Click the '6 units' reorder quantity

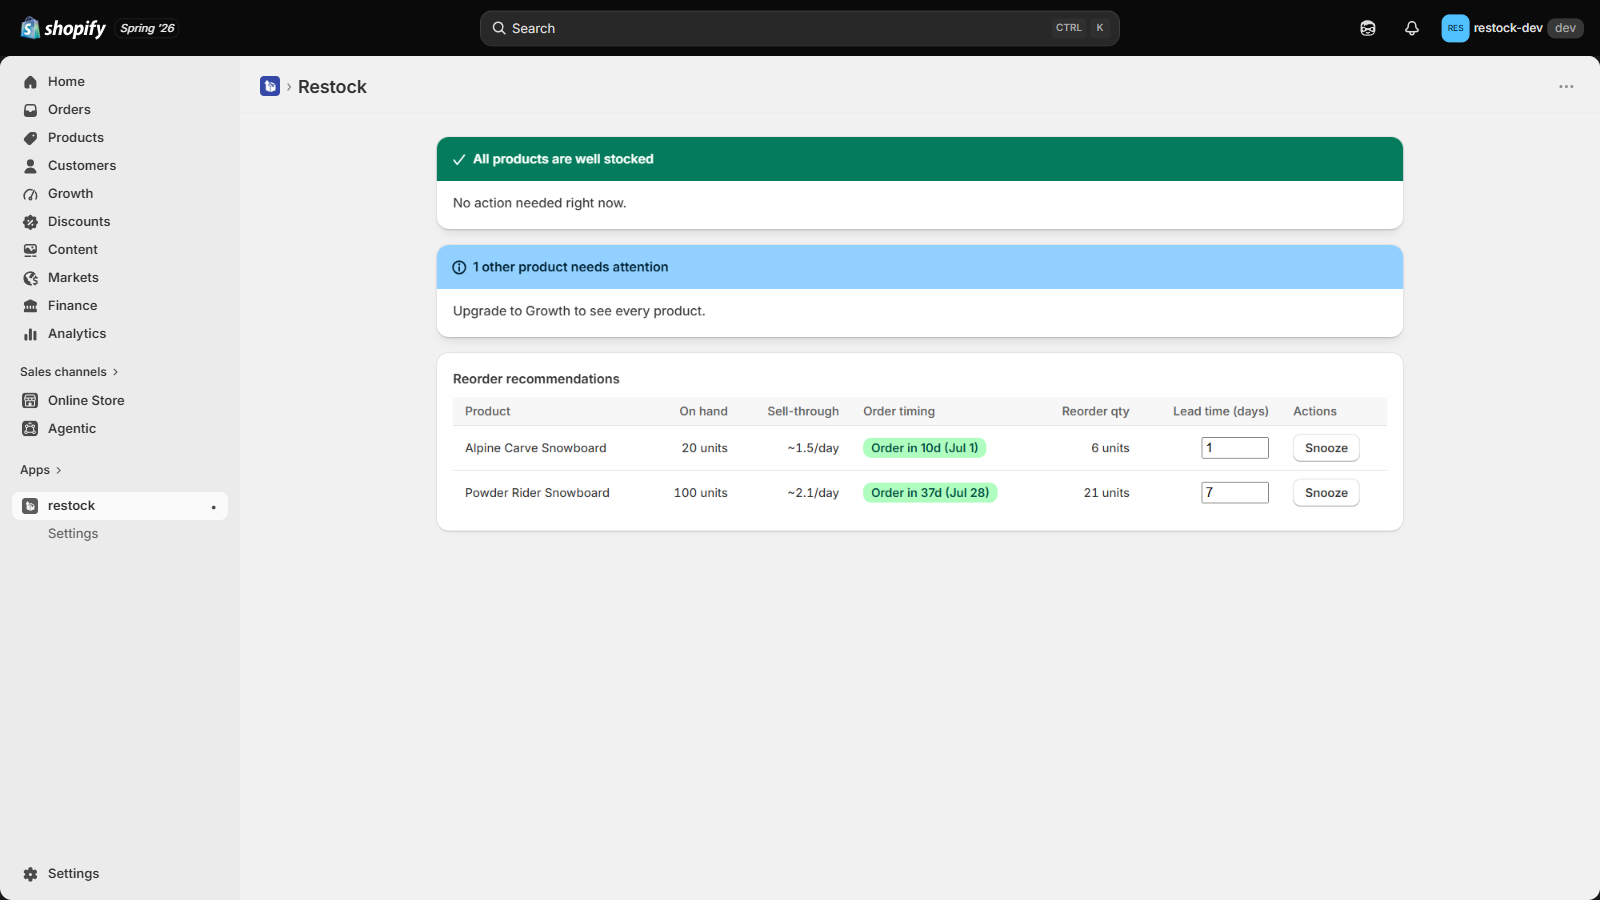click(x=1110, y=448)
